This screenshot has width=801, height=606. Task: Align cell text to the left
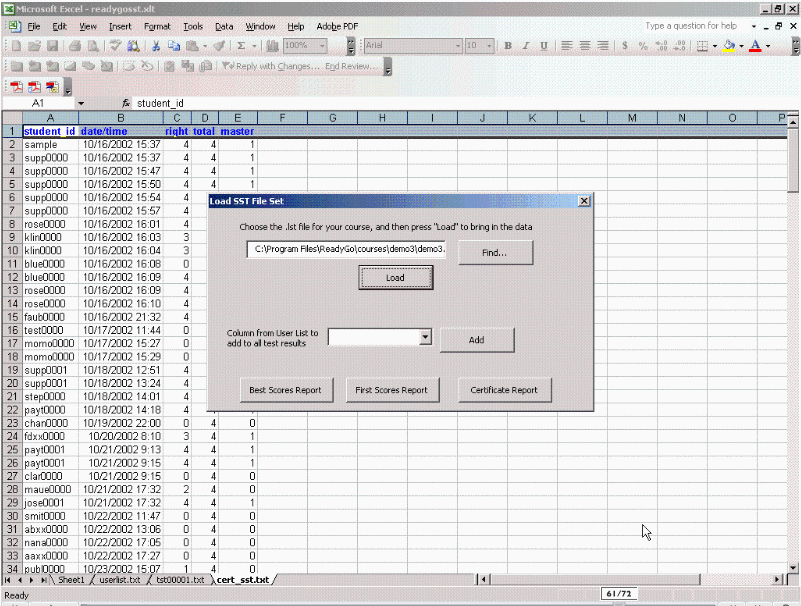pos(567,46)
